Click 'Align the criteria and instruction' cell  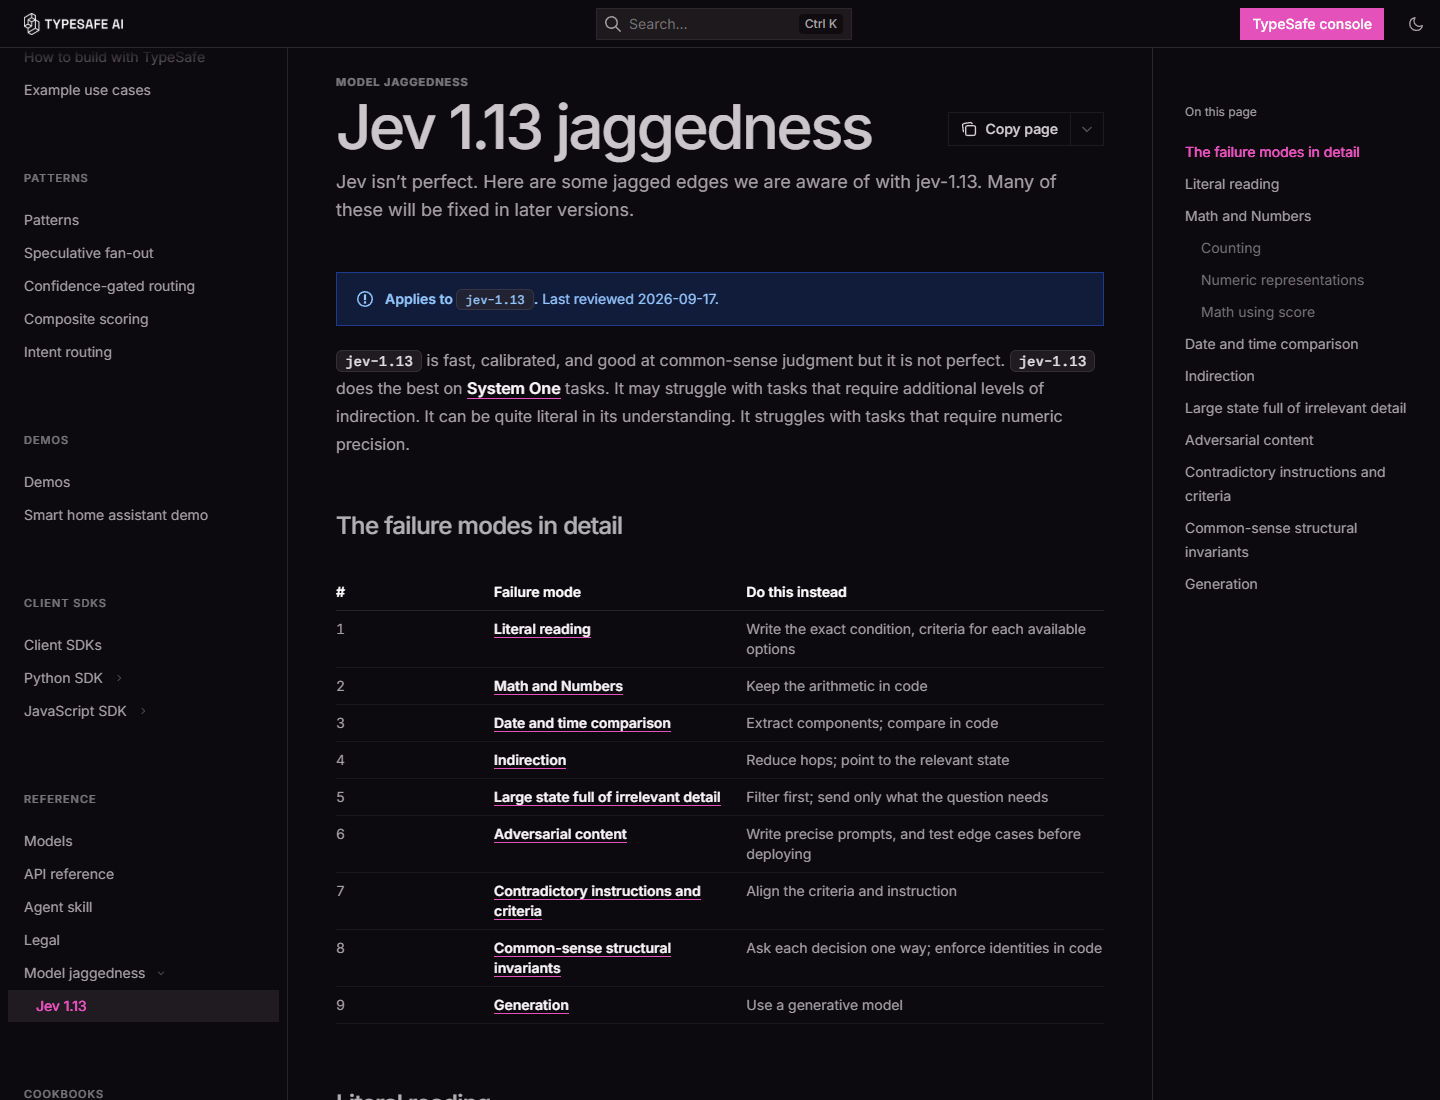(x=851, y=891)
